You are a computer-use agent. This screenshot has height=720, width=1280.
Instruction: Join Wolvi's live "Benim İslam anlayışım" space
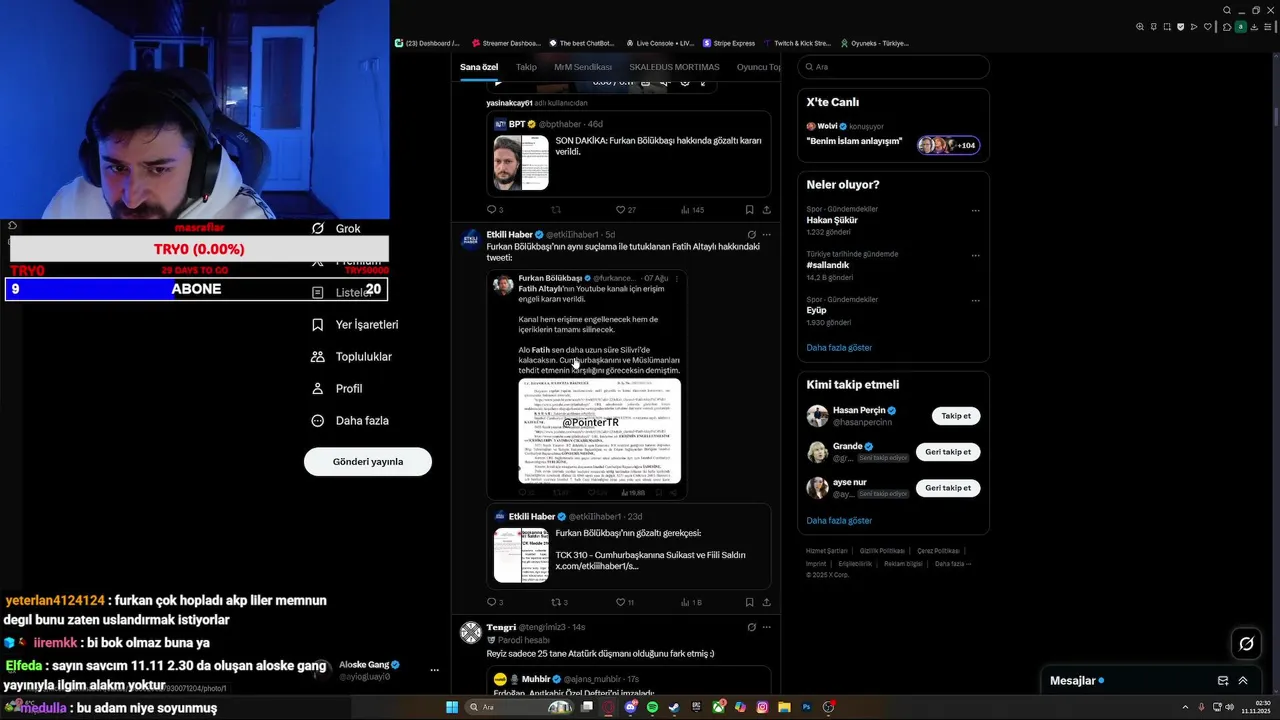point(893,138)
